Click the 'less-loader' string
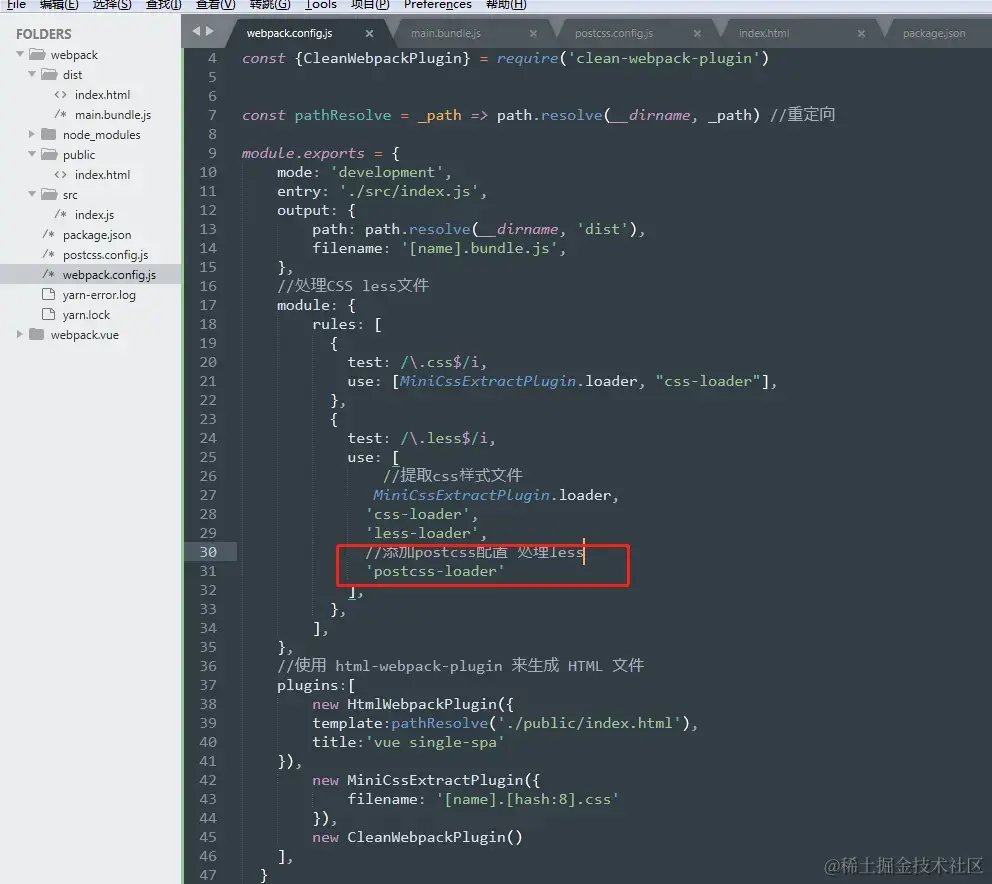 (x=421, y=533)
